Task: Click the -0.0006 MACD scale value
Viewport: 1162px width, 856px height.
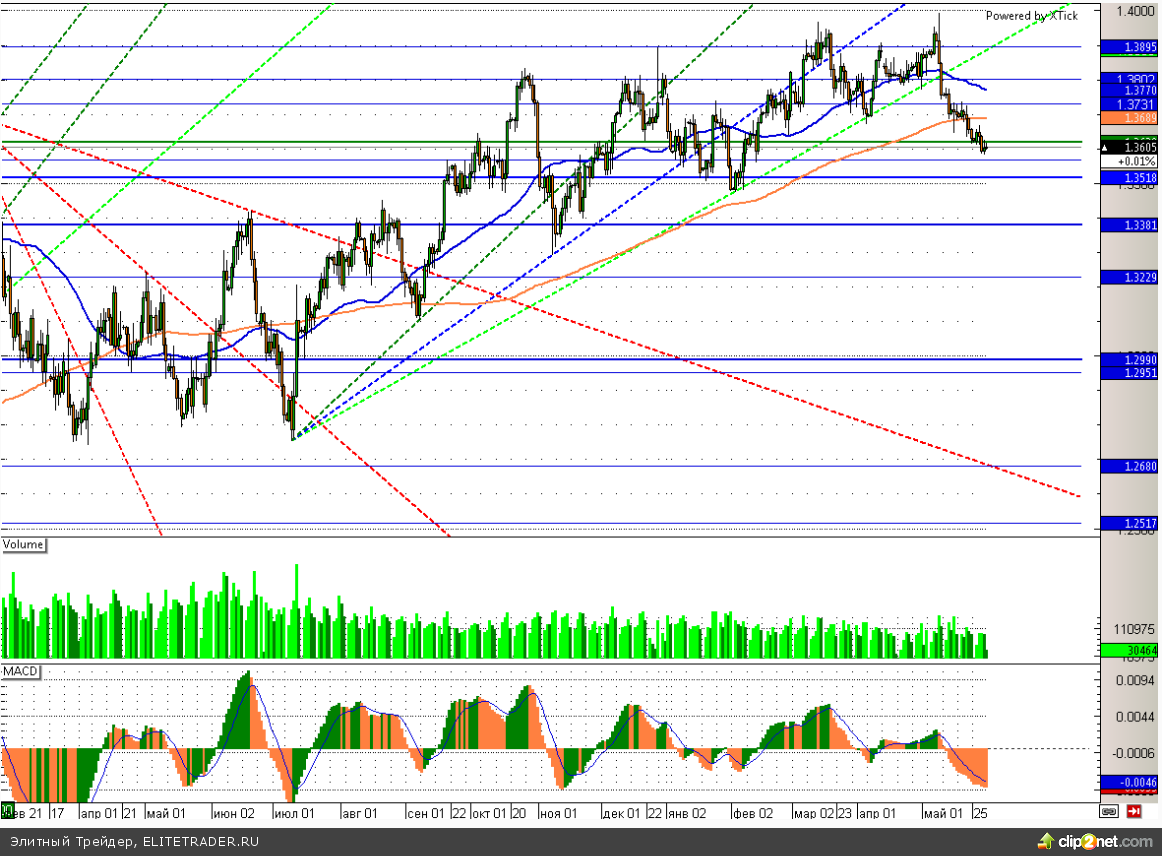Action: [1134, 753]
